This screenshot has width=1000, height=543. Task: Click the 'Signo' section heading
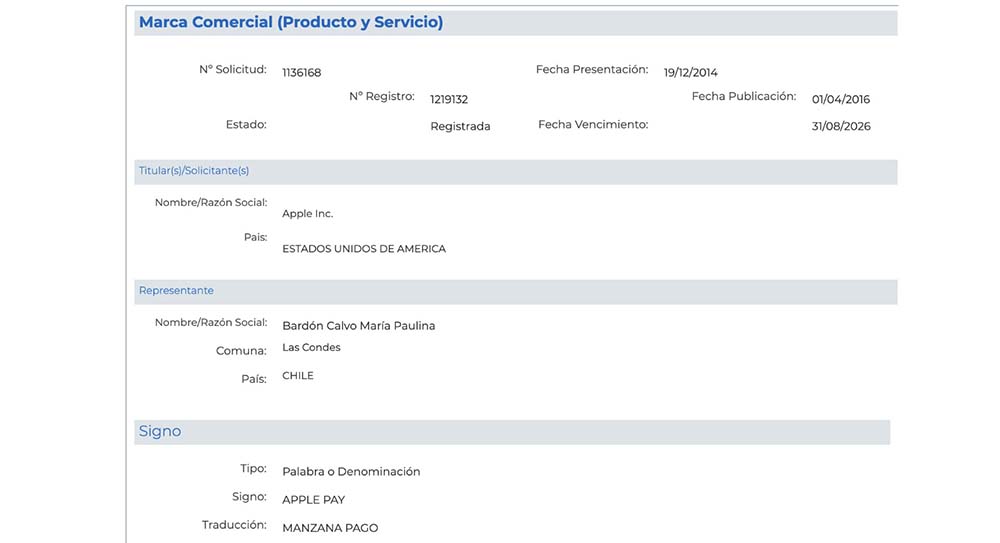click(x=160, y=431)
